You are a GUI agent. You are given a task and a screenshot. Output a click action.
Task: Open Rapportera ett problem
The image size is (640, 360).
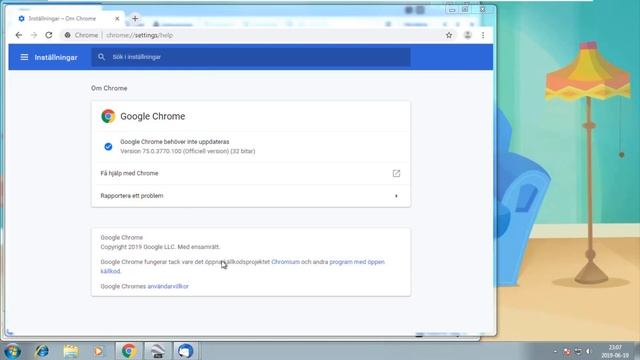(x=251, y=196)
